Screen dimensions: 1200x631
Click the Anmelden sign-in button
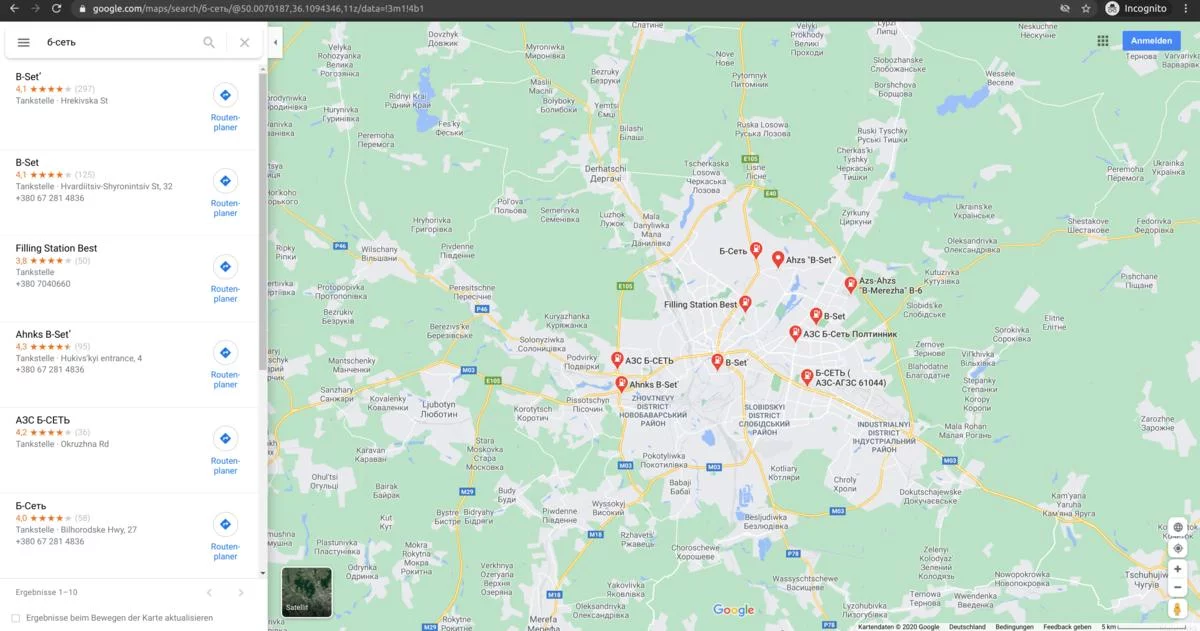coord(1151,41)
